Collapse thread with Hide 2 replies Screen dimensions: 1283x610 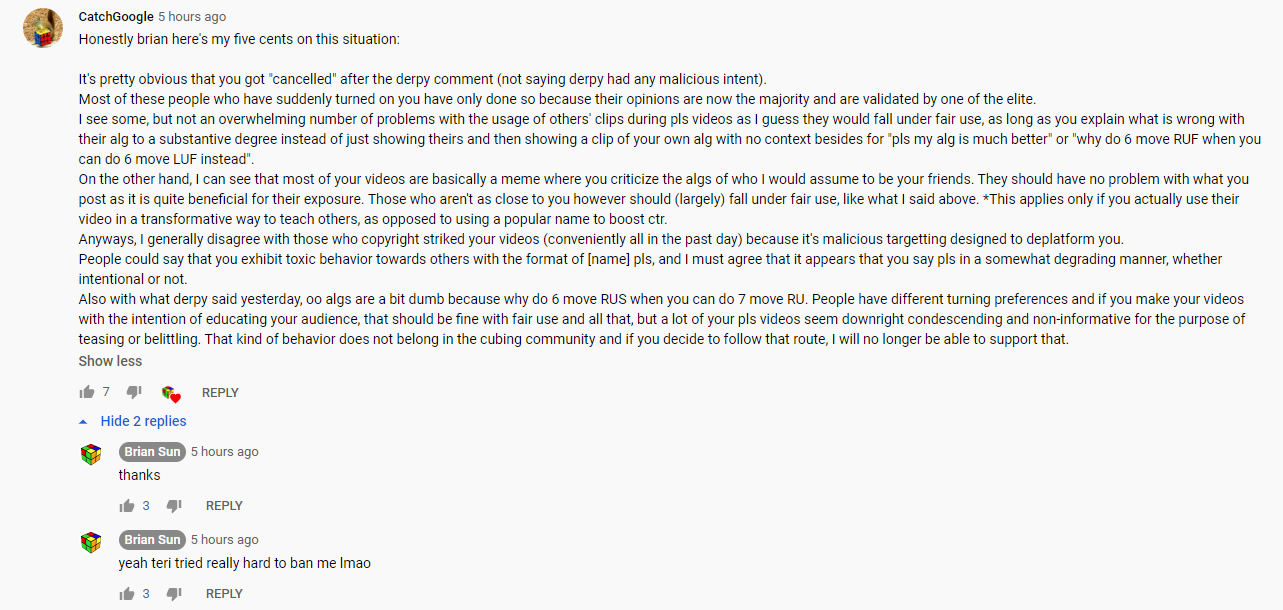point(143,421)
